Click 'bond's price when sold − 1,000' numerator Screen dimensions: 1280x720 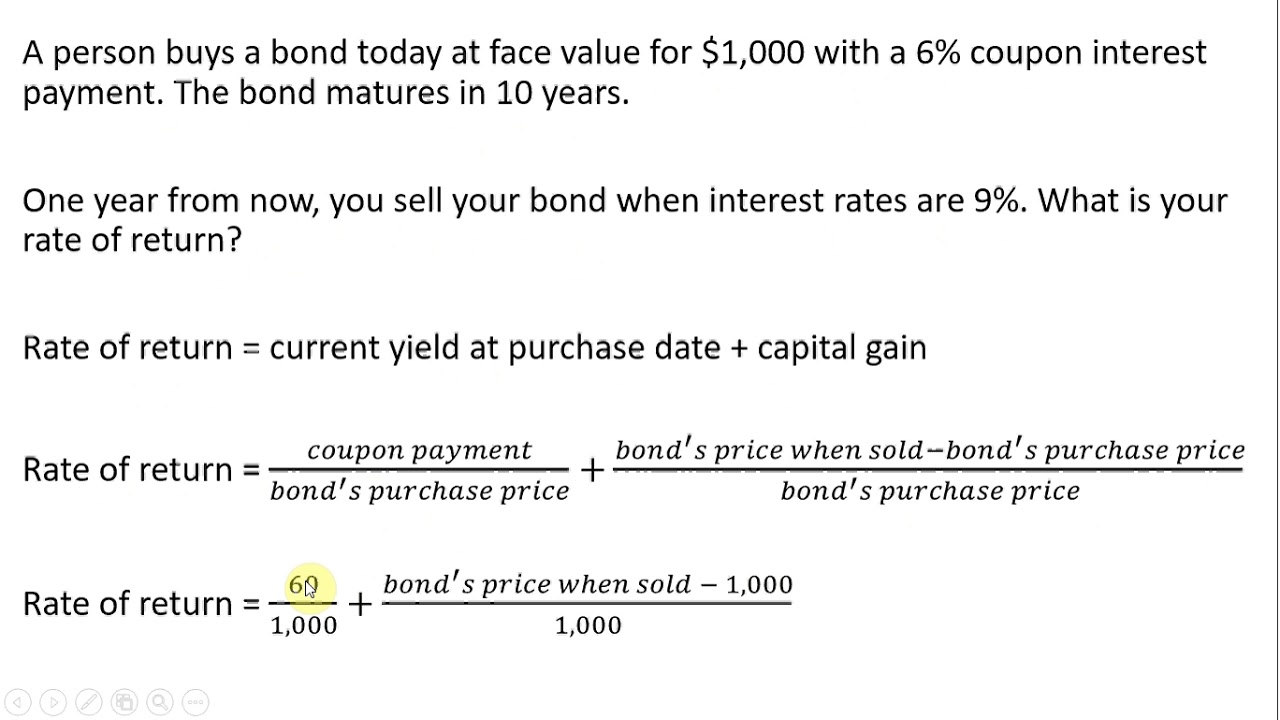(x=587, y=584)
